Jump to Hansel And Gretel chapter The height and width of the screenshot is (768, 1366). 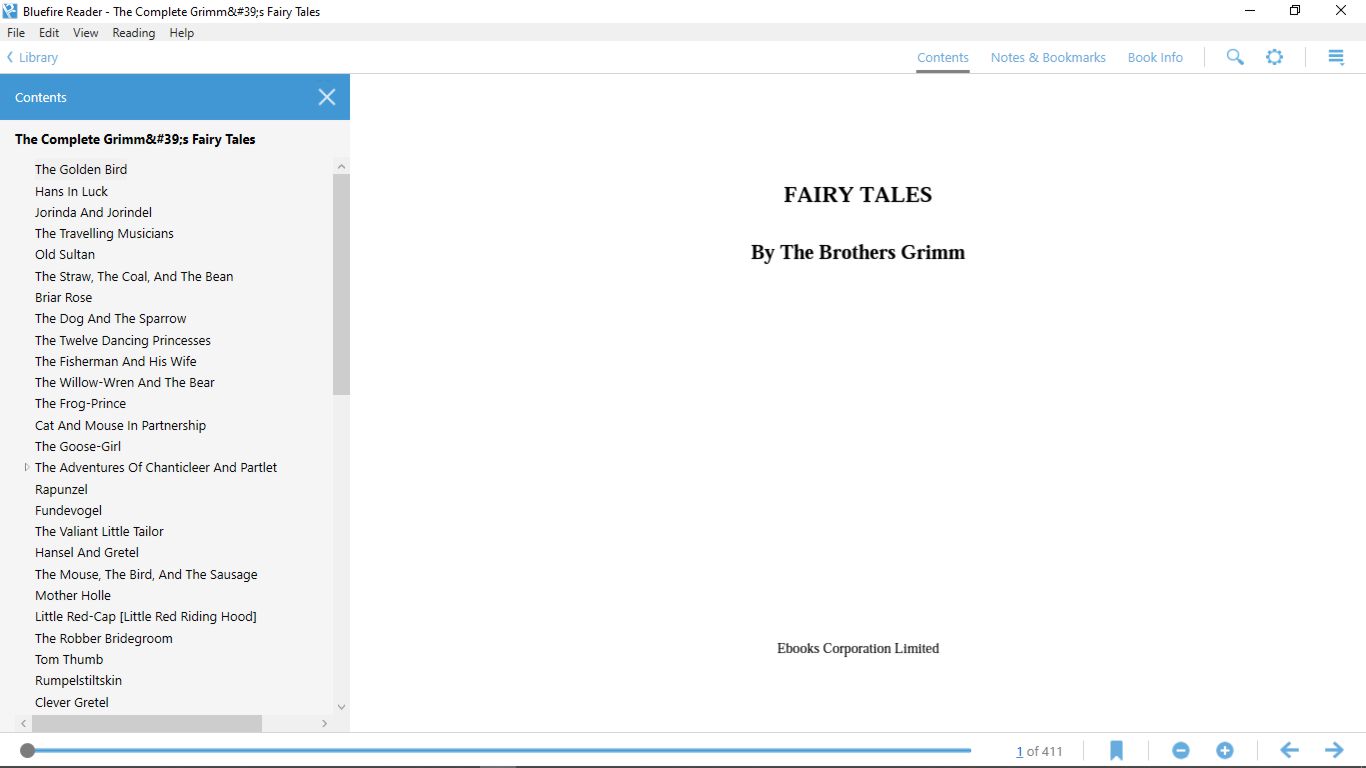coord(87,552)
